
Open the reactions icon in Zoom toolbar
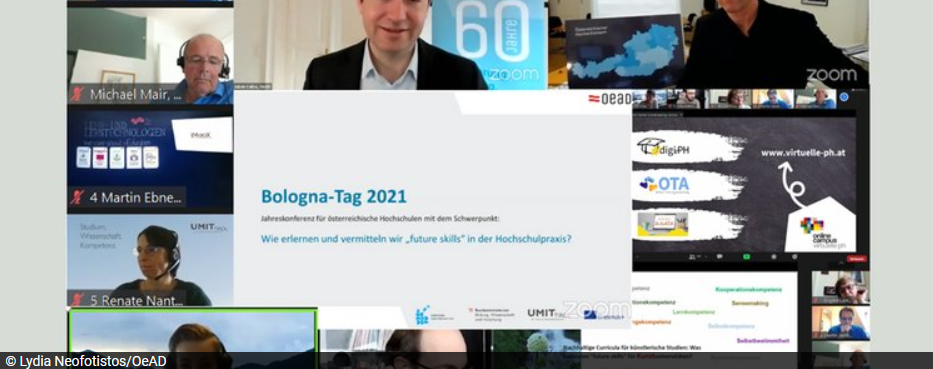tap(794, 257)
